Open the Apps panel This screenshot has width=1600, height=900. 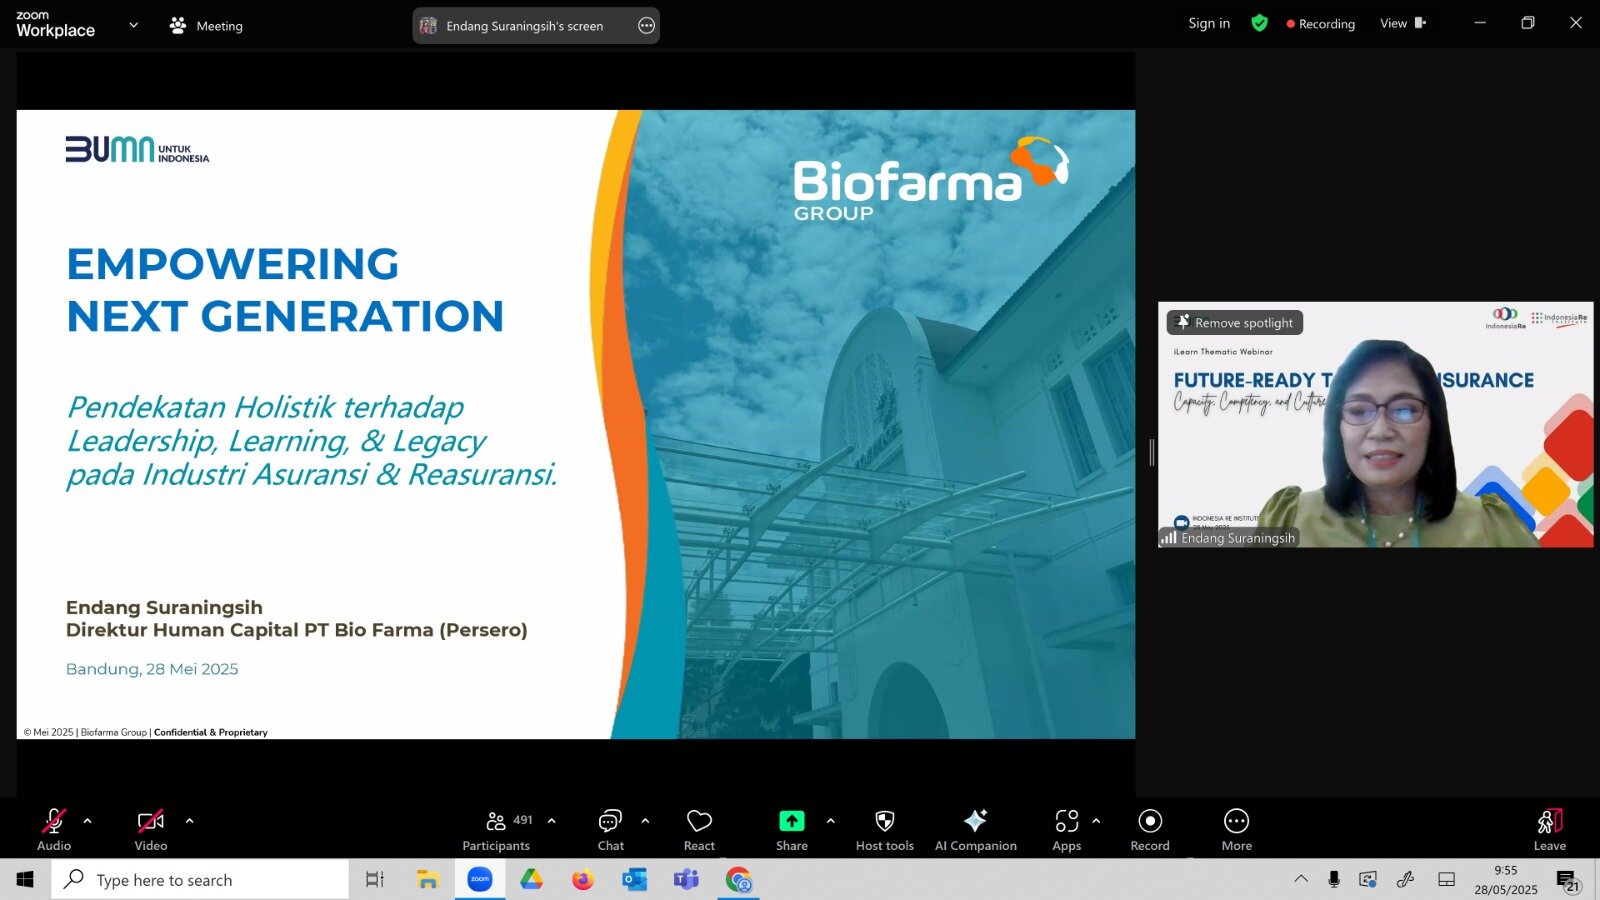1067,829
